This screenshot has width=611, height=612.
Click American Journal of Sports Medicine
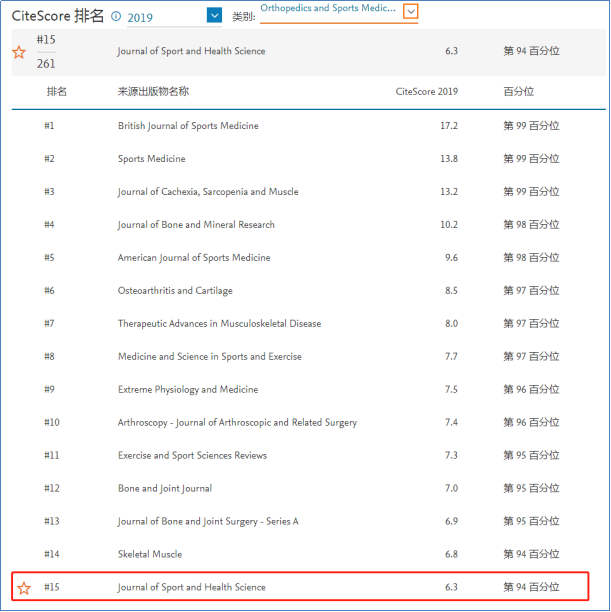click(x=194, y=258)
